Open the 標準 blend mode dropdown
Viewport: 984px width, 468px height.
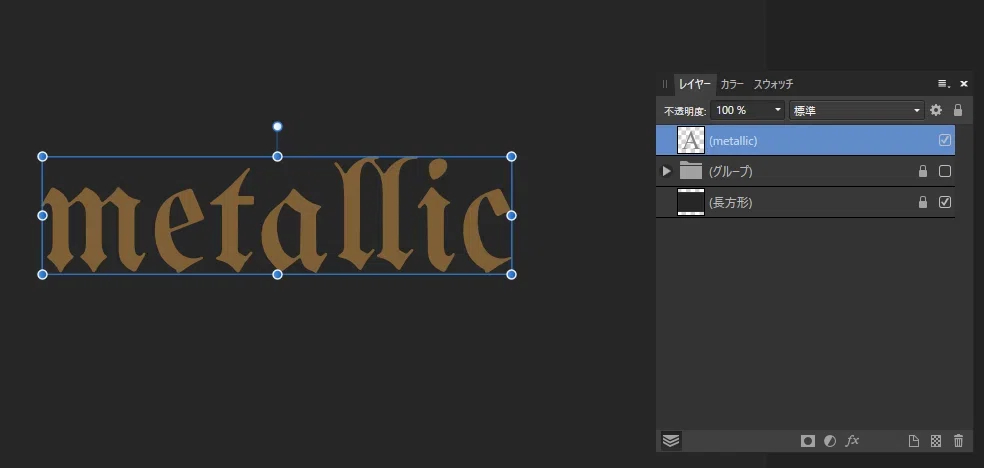(857, 110)
